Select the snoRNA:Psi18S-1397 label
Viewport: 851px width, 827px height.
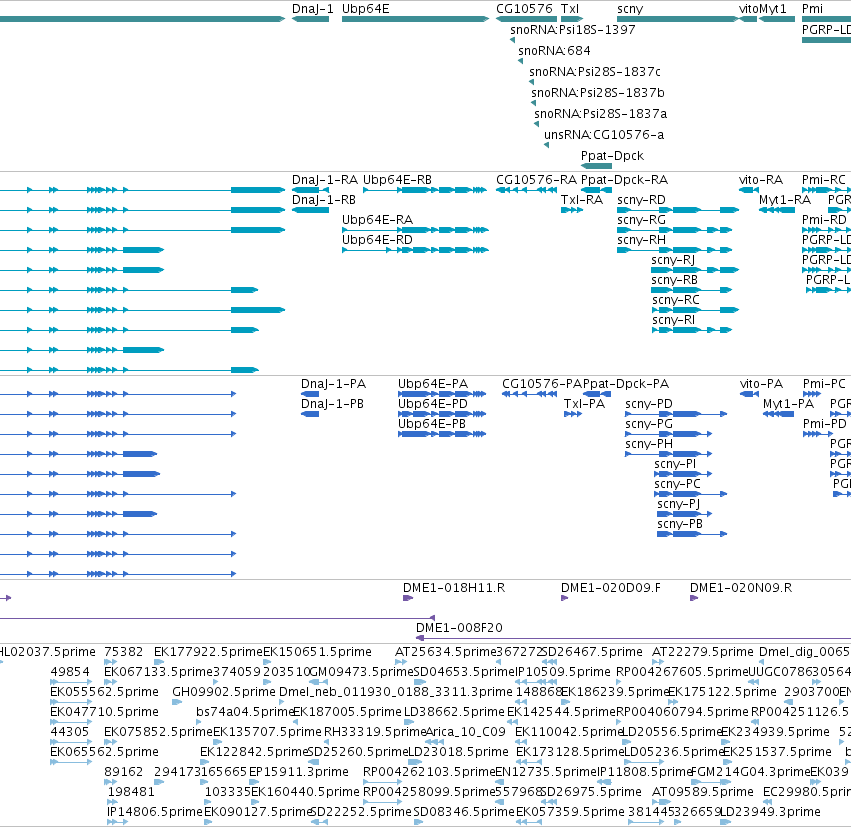coord(573,30)
